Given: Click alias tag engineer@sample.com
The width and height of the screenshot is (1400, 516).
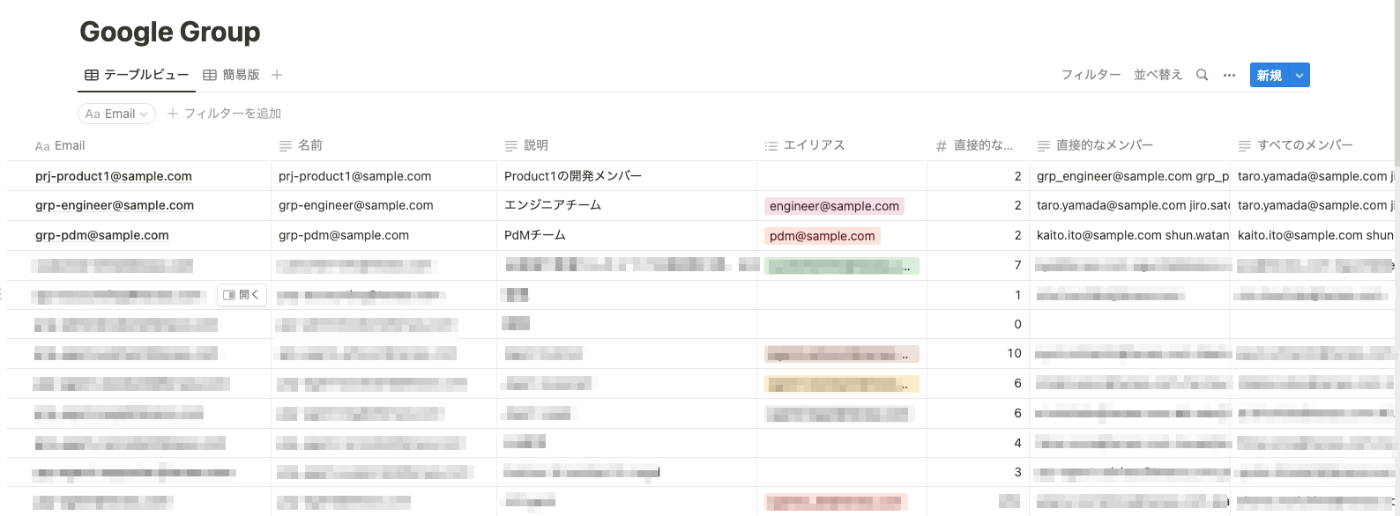Looking at the screenshot, I should point(834,206).
